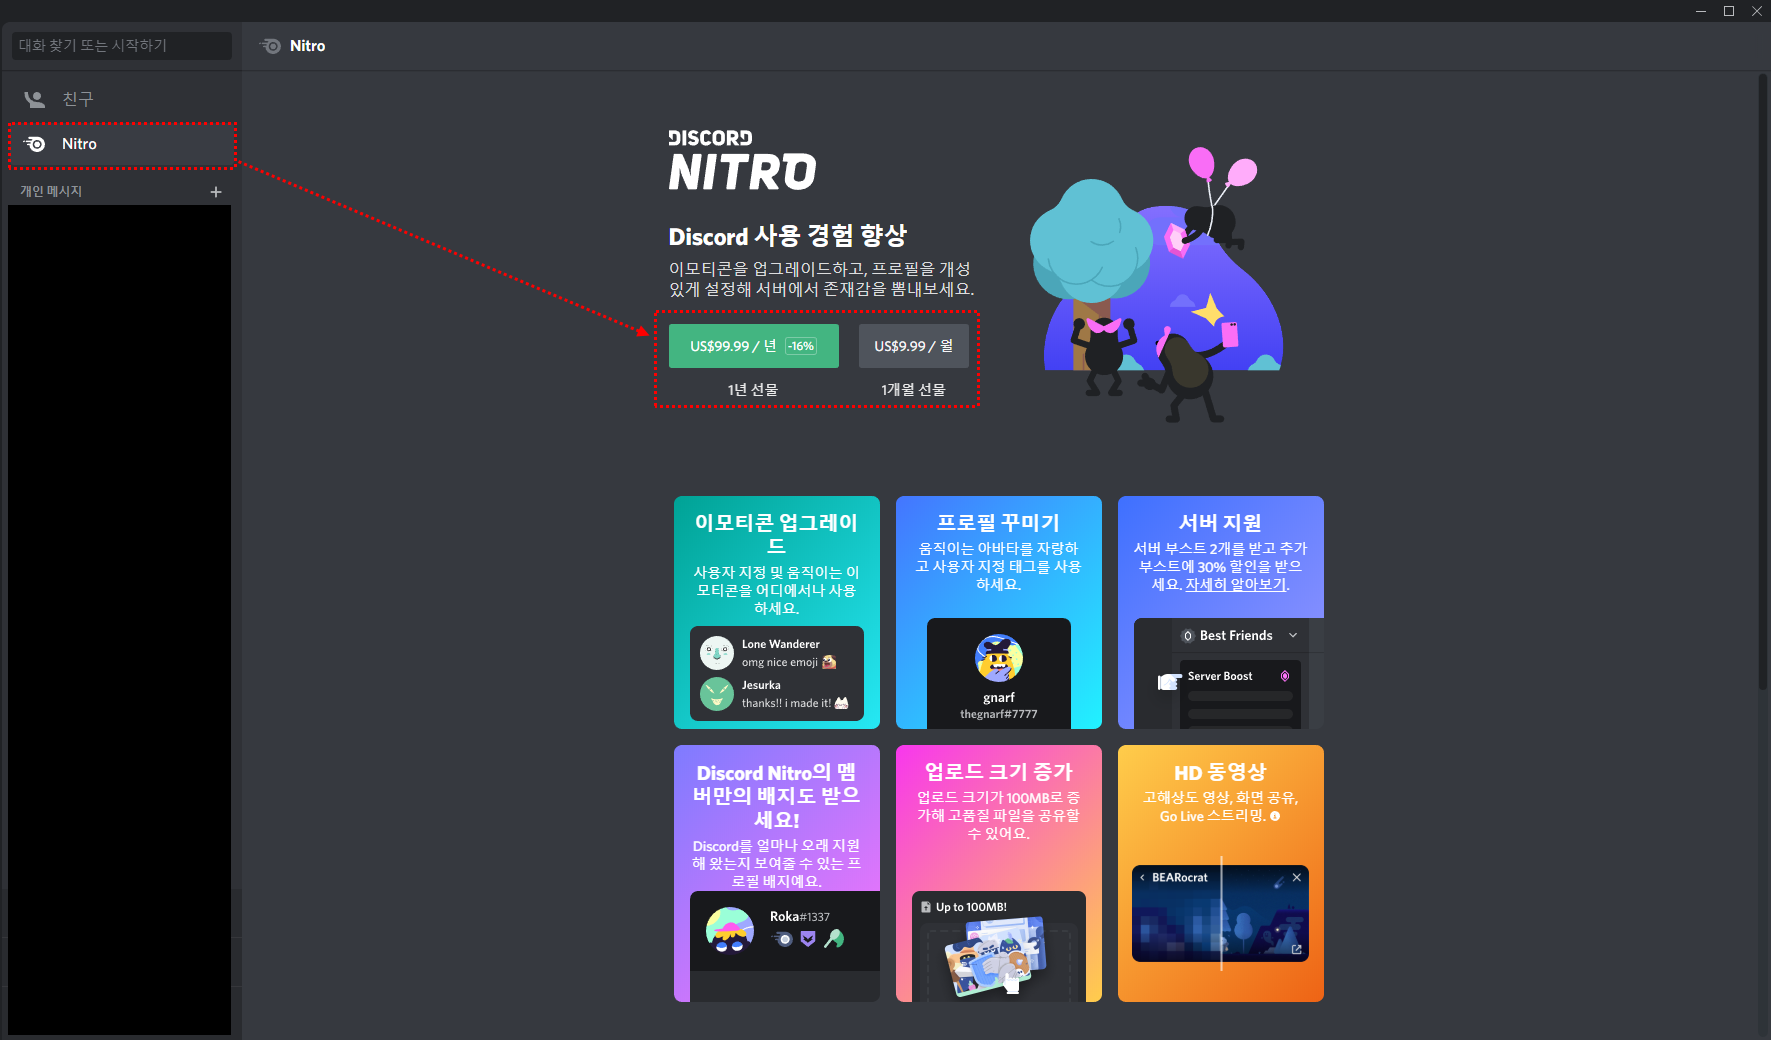The height and width of the screenshot is (1040, 1771).
Task: Click the BEARocrat video thumbnail
Action: coord(1220,913)
